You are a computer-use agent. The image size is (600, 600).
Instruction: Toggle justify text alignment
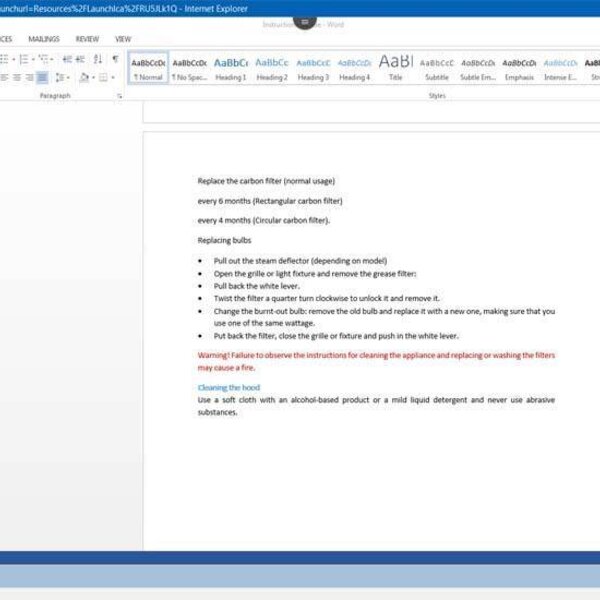[x=42, y=78]
